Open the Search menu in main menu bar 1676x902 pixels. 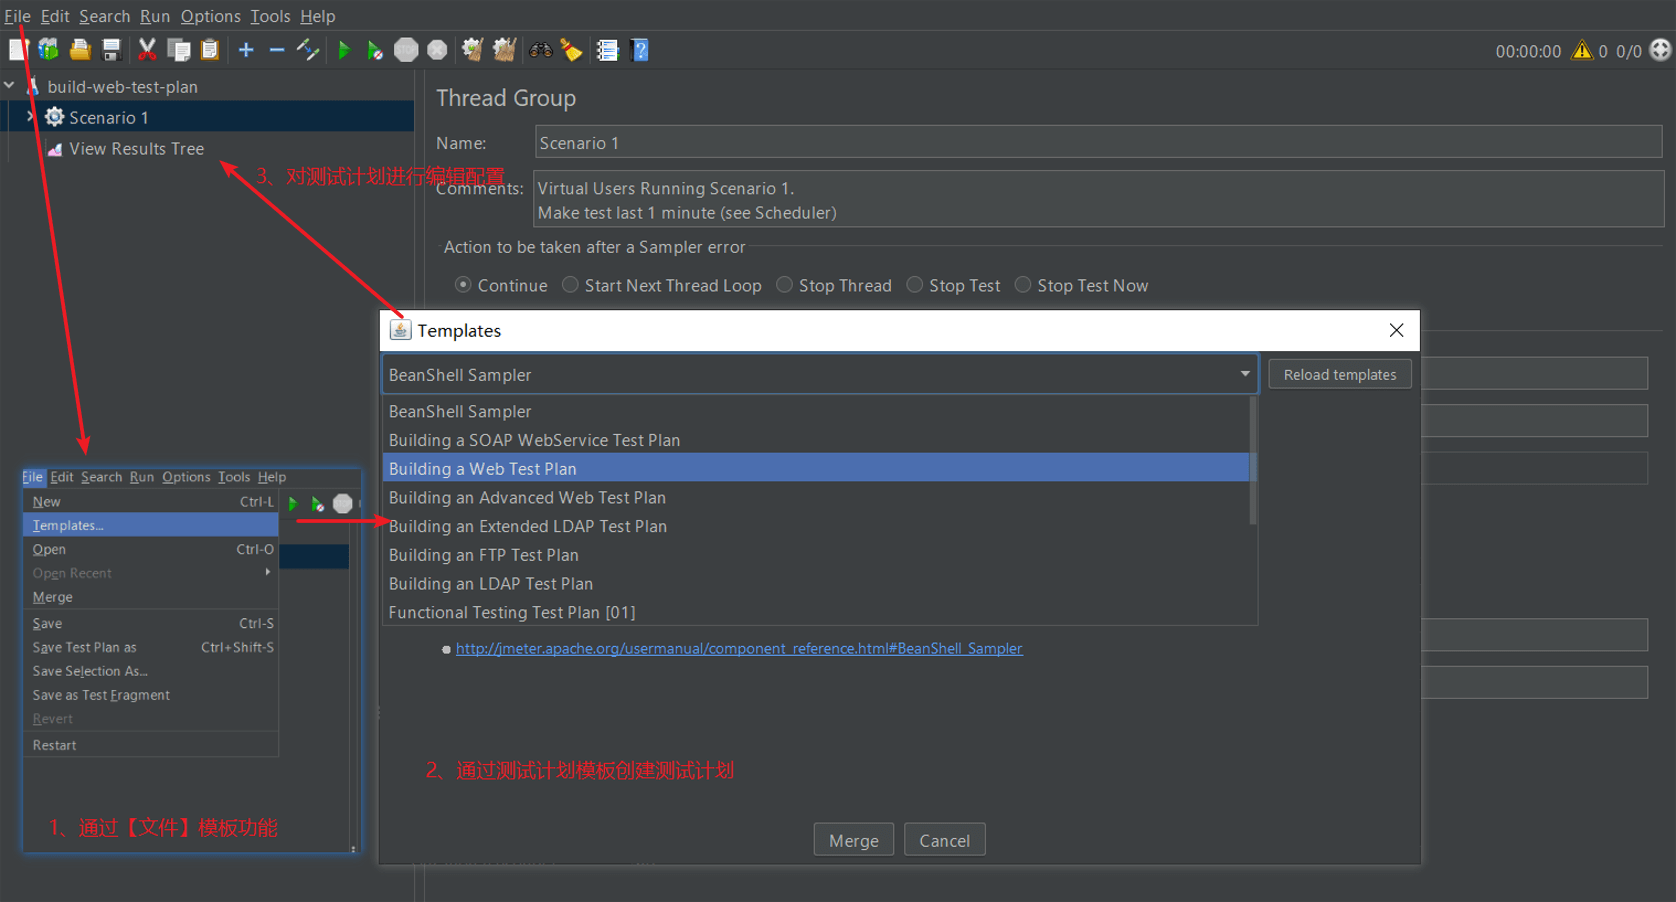(104, 16)
